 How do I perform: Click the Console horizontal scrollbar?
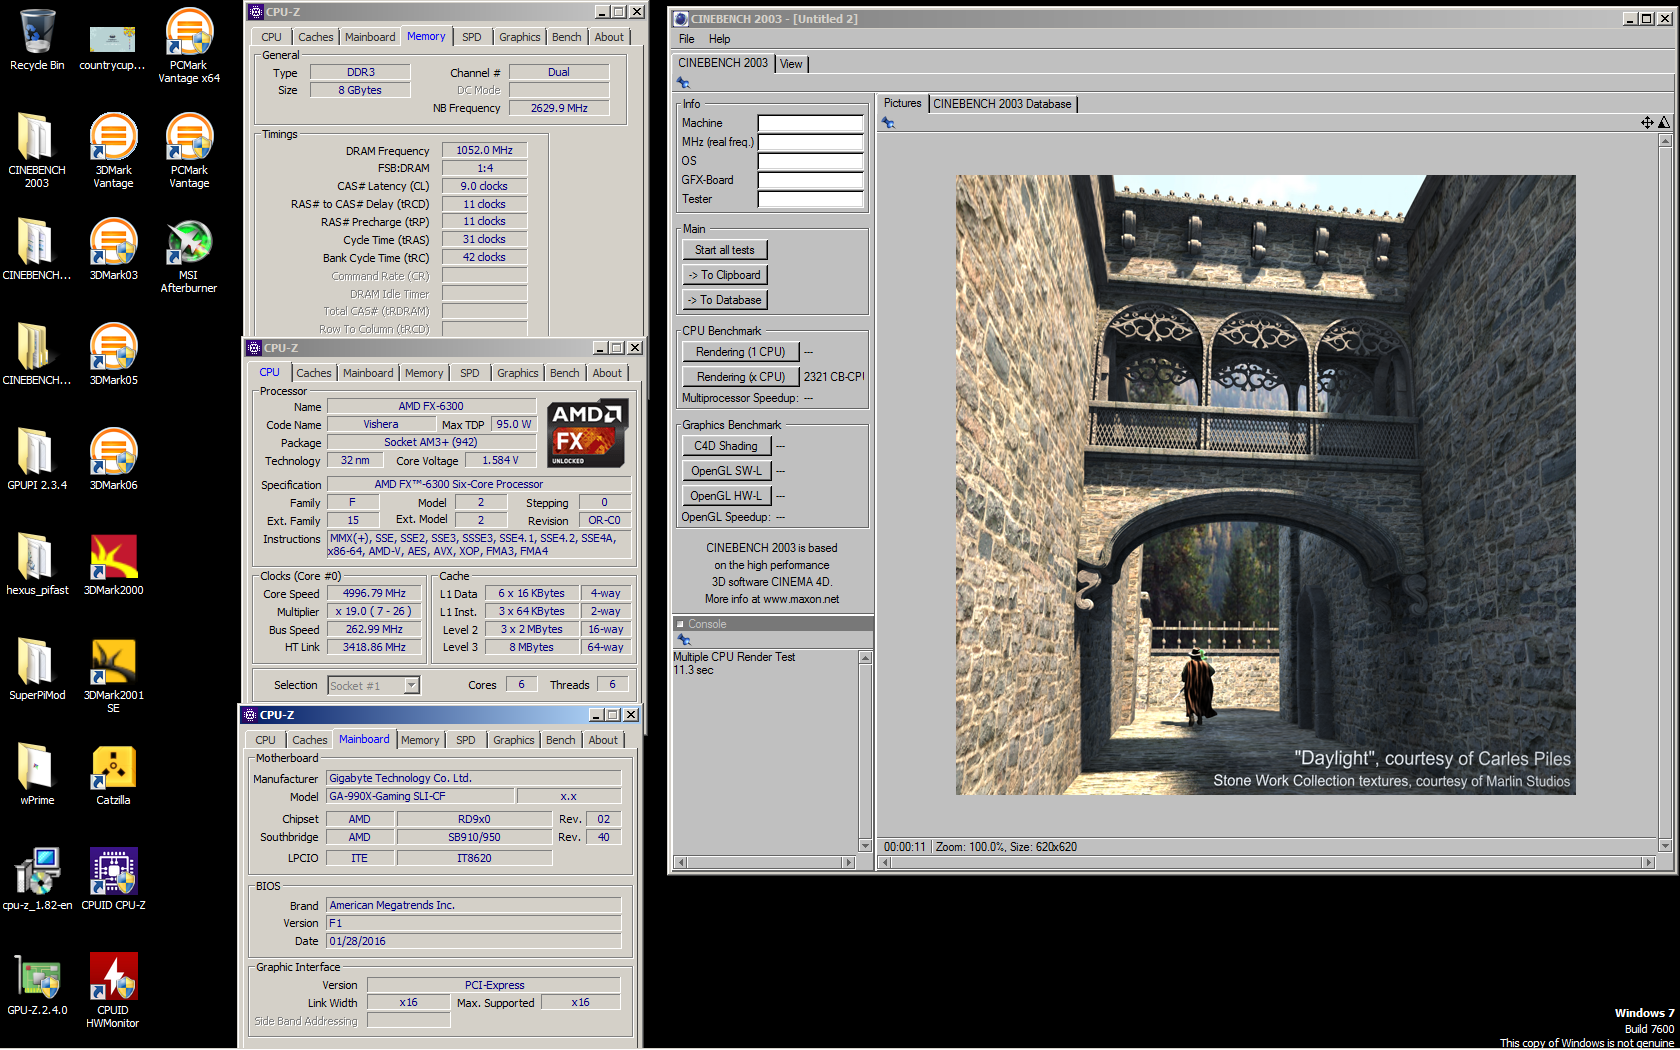pos(765,862)
